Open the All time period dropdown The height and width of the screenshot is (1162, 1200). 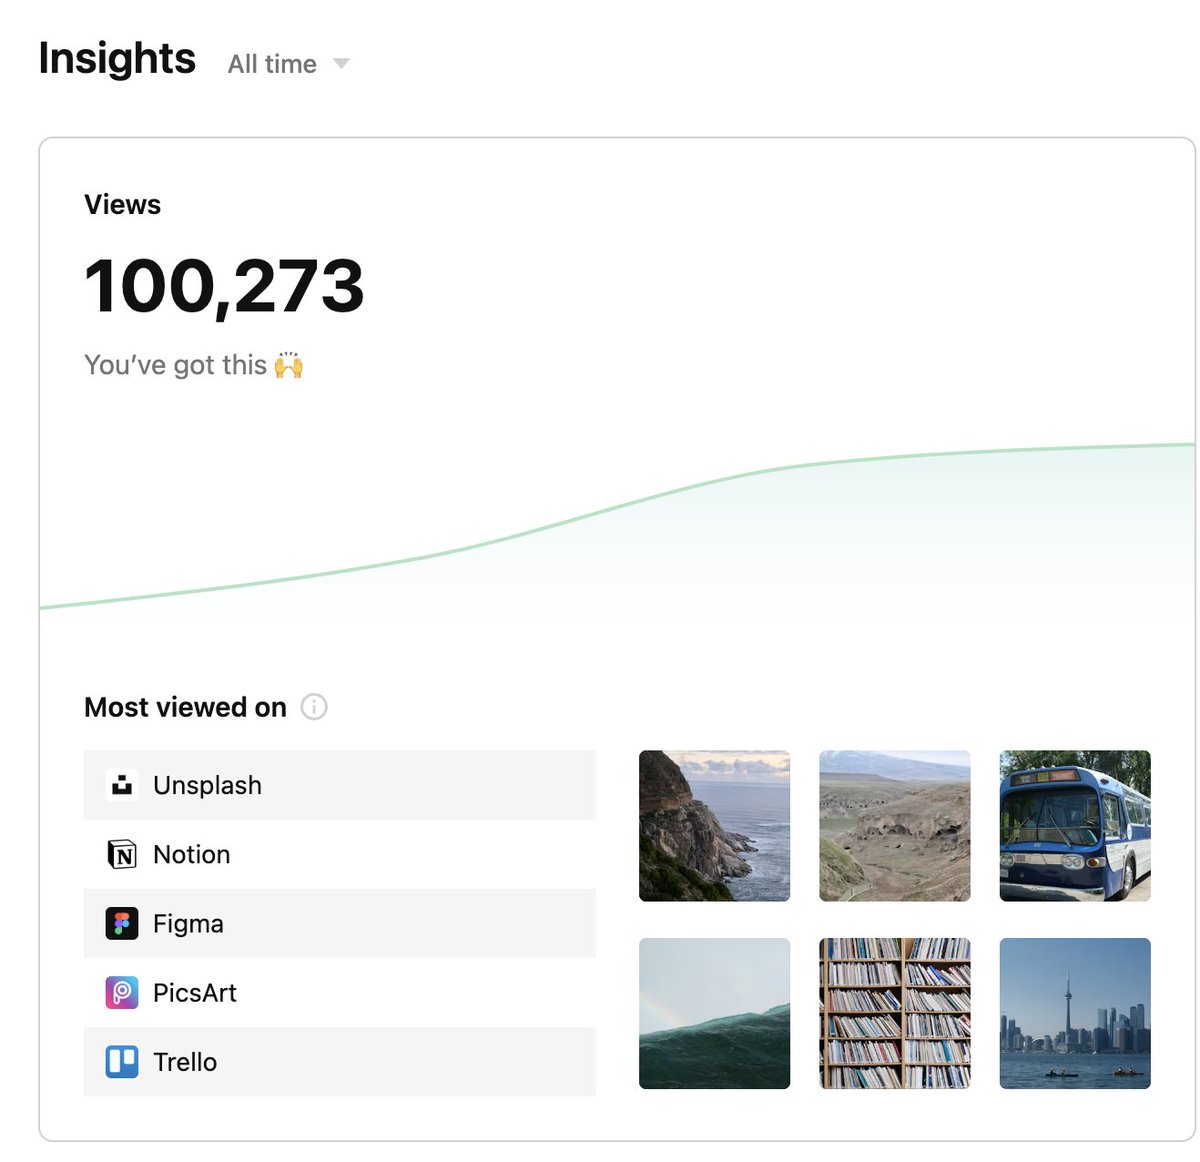288,64
